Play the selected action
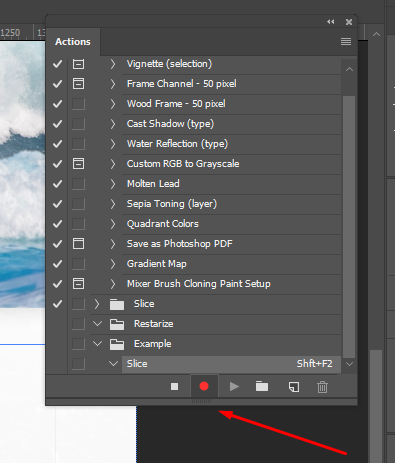 [x=234, y=387]
